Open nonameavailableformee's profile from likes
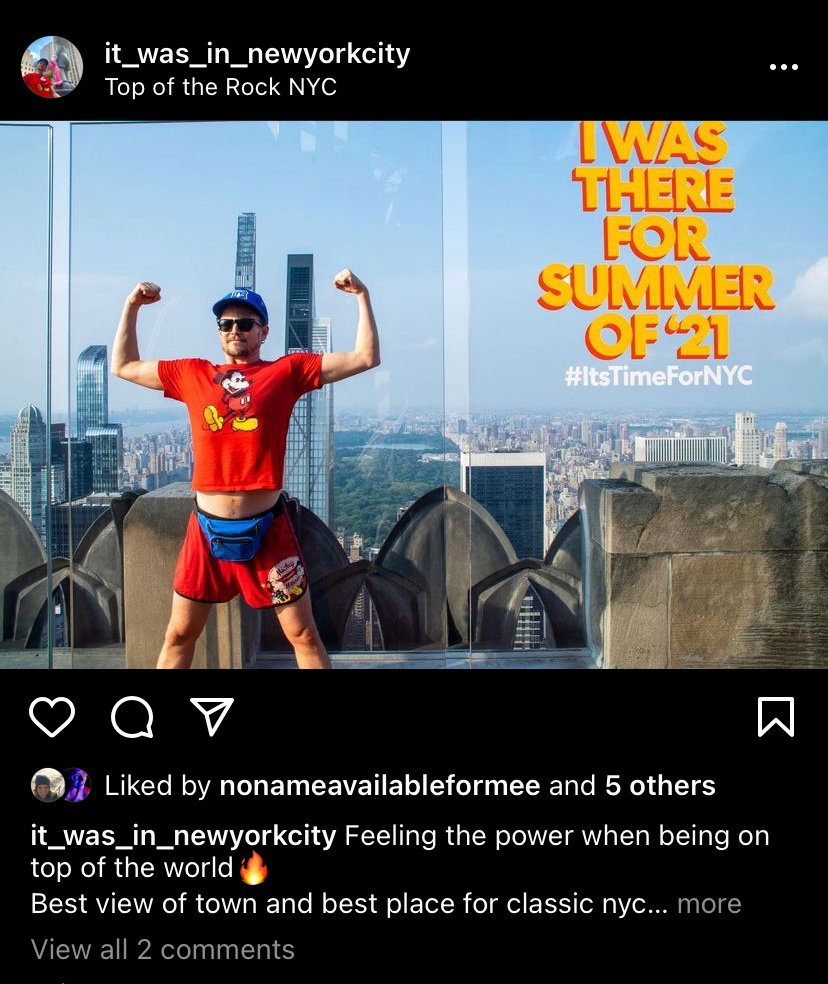 click(x=380, y=786)
